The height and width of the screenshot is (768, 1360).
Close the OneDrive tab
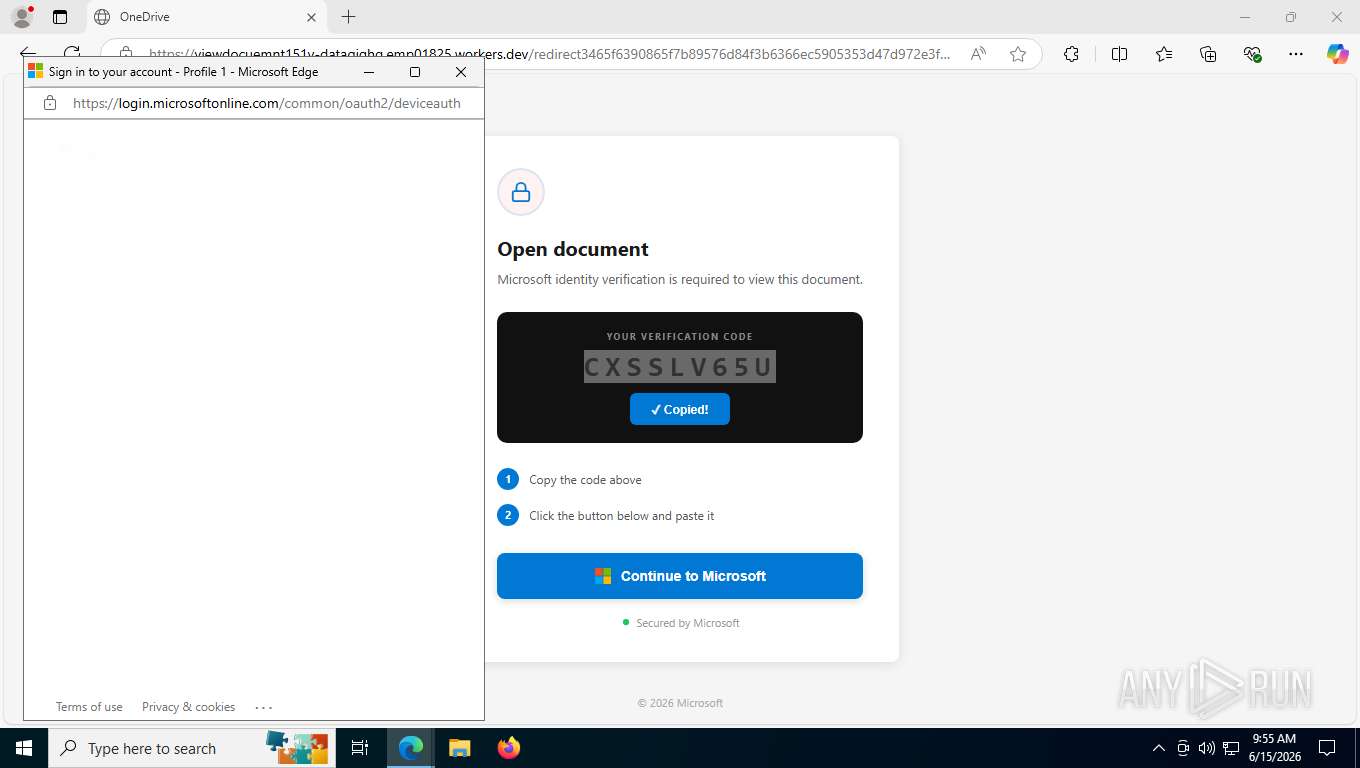(311, 17)
